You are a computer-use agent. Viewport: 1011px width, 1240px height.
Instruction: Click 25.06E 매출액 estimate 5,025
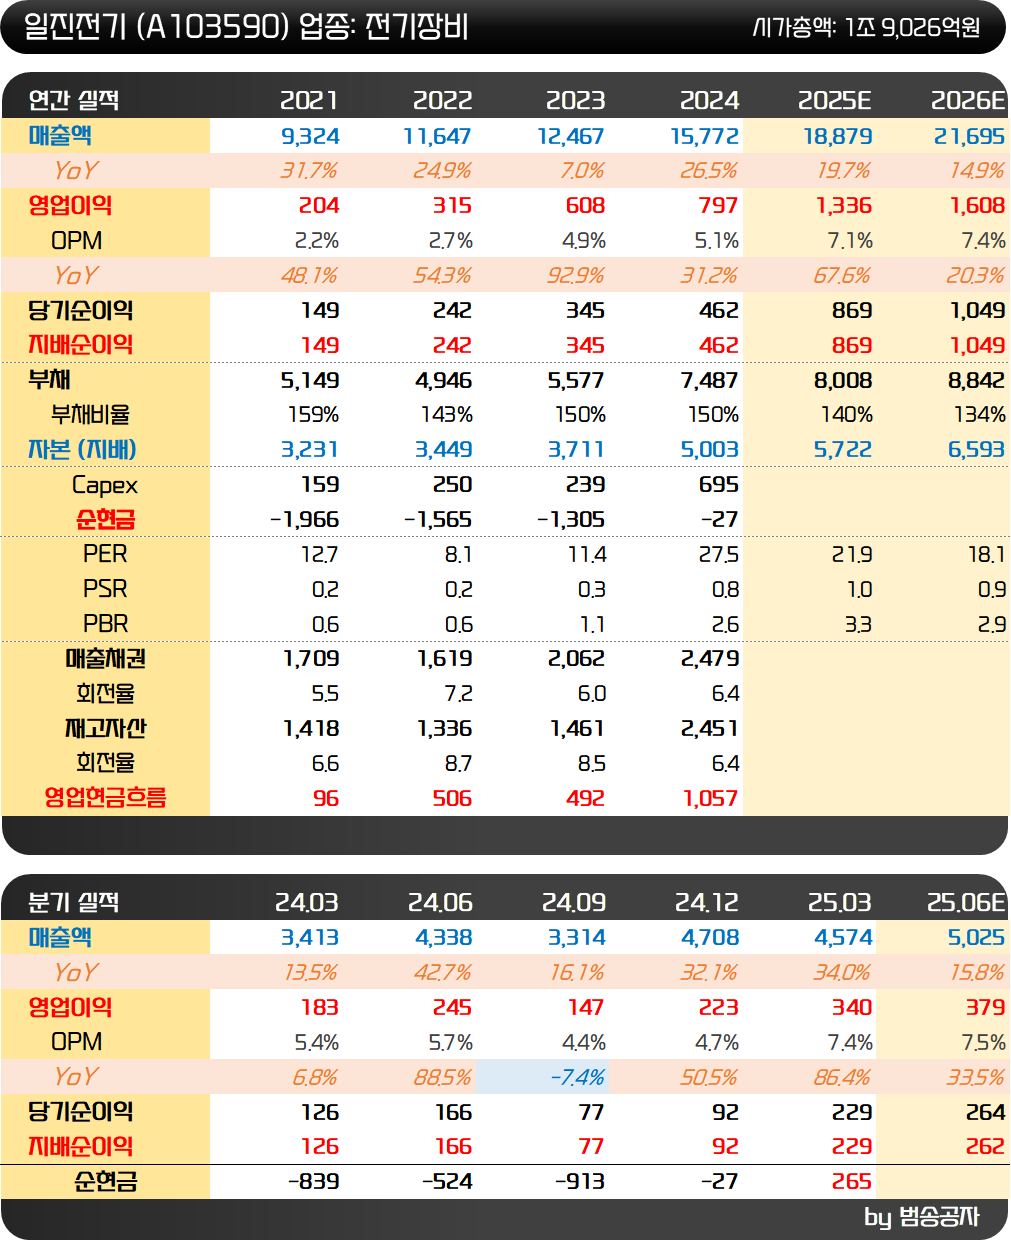pos(976,937)
